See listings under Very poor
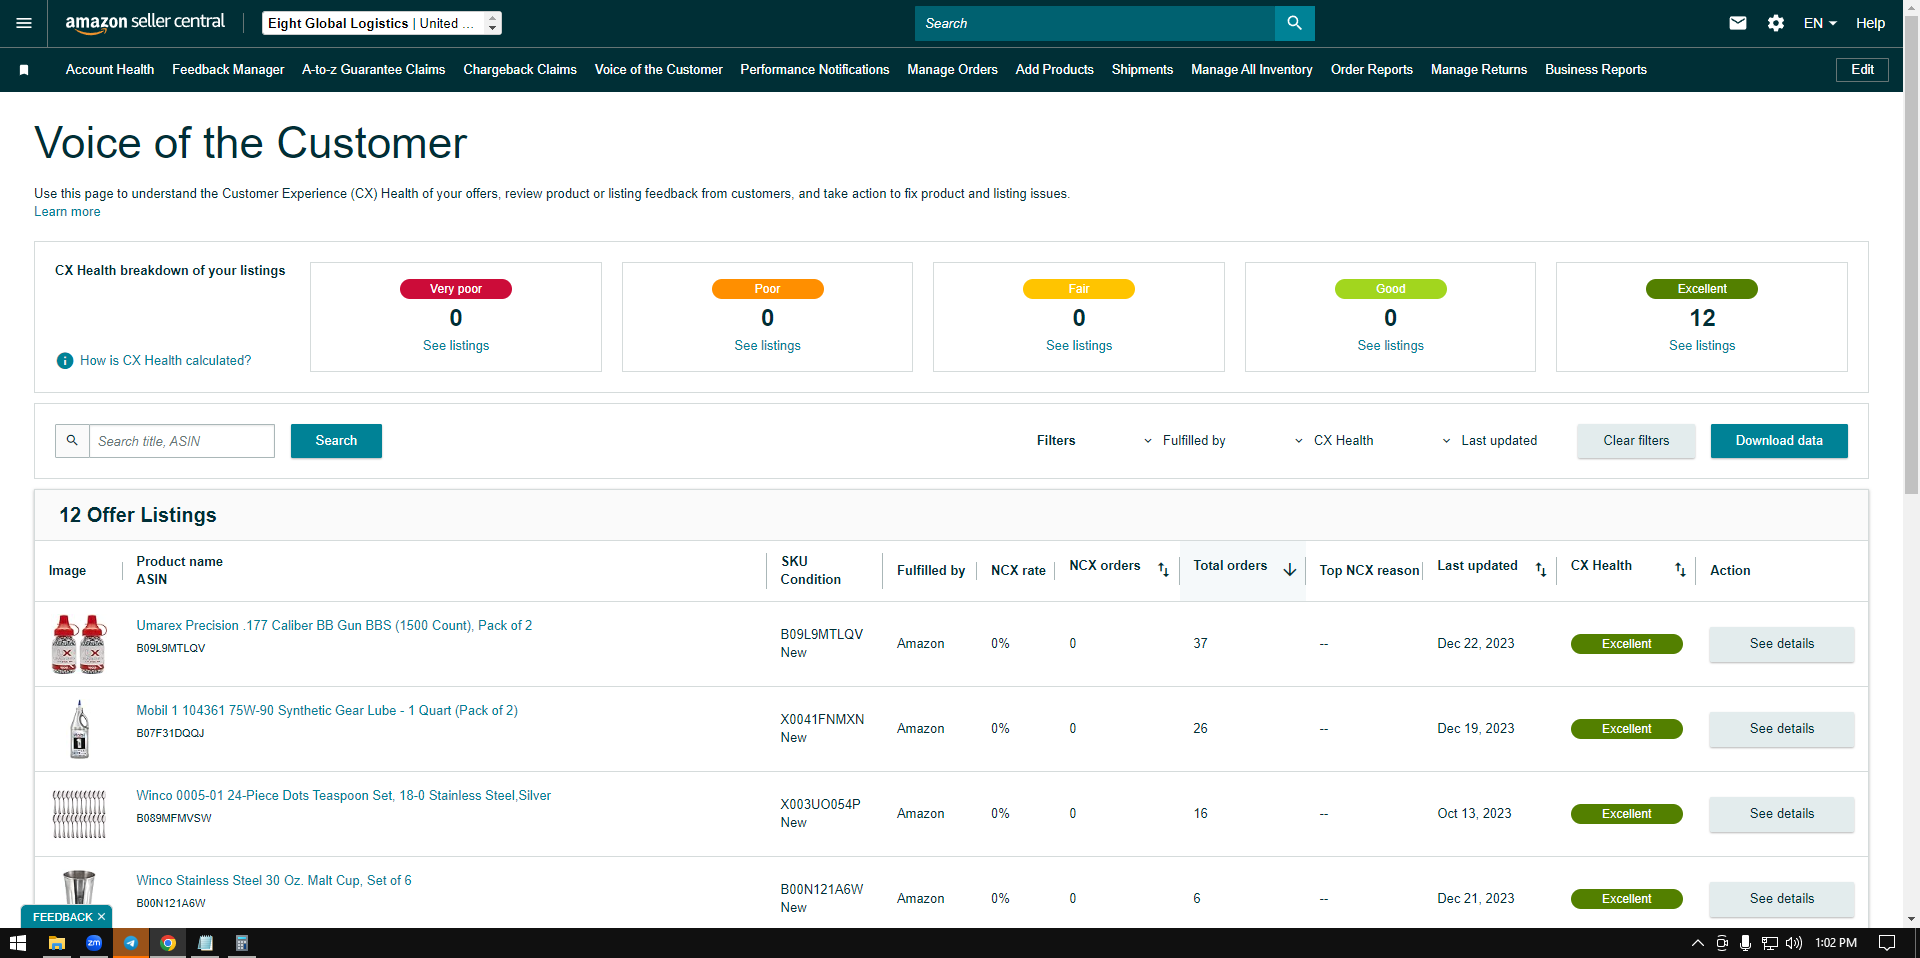This screenshot has width=1920, height=958. 456,346
